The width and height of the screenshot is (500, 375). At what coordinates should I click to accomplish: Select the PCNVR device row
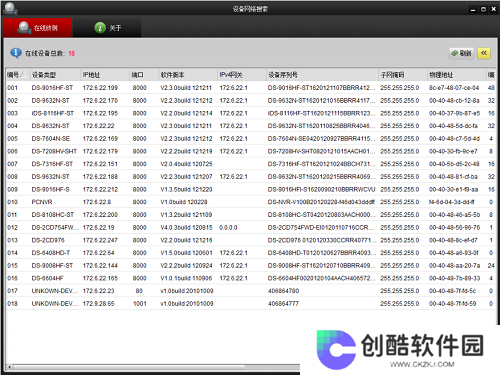pyautogui.click(x=250, y=202)
